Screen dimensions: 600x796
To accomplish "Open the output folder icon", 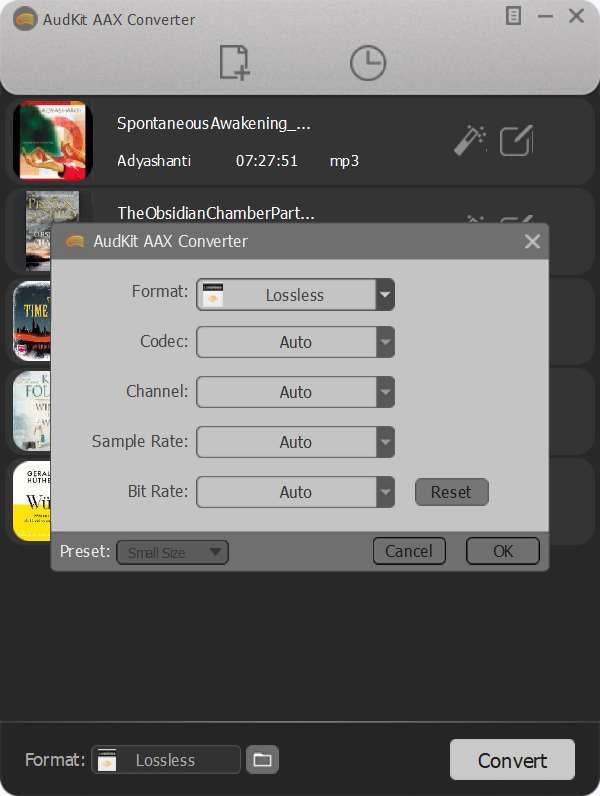I will coord(262,760).
